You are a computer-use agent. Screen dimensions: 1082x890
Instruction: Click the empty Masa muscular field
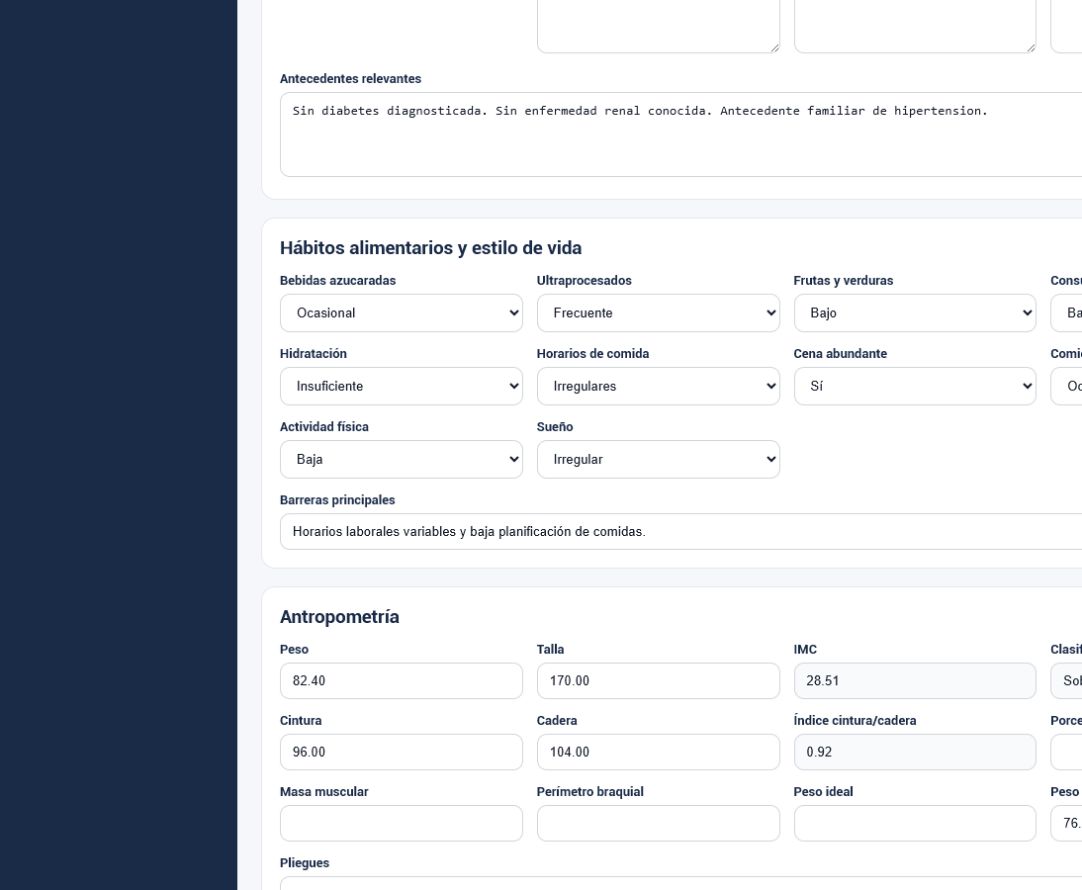[401, 823]
